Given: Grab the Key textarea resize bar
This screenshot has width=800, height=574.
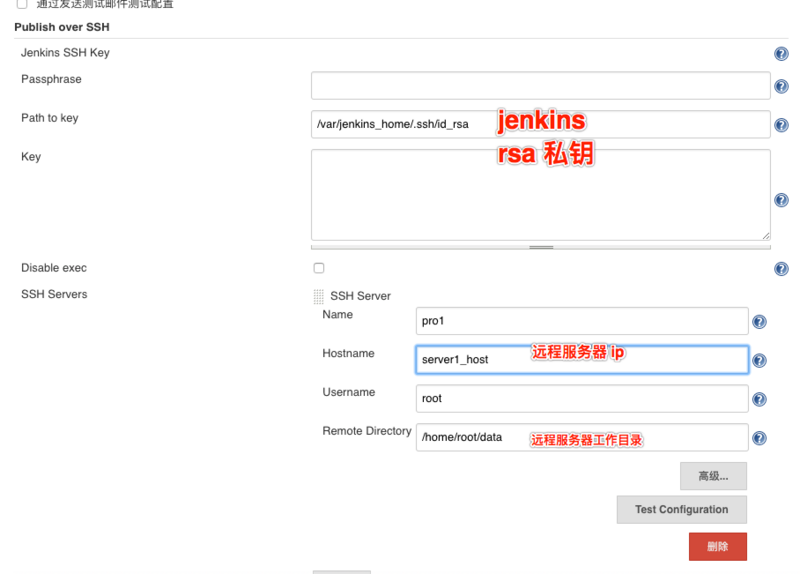Looking at the screenshot, I should [541, 247].
